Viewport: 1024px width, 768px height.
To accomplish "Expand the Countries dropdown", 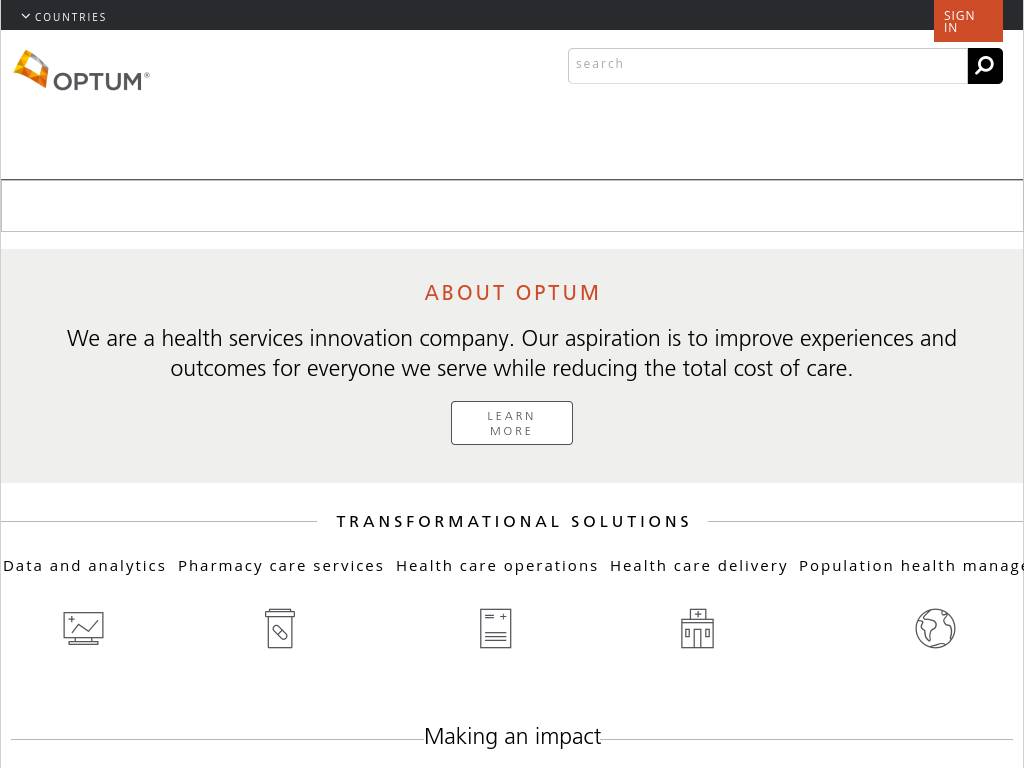I will (64, 17).
